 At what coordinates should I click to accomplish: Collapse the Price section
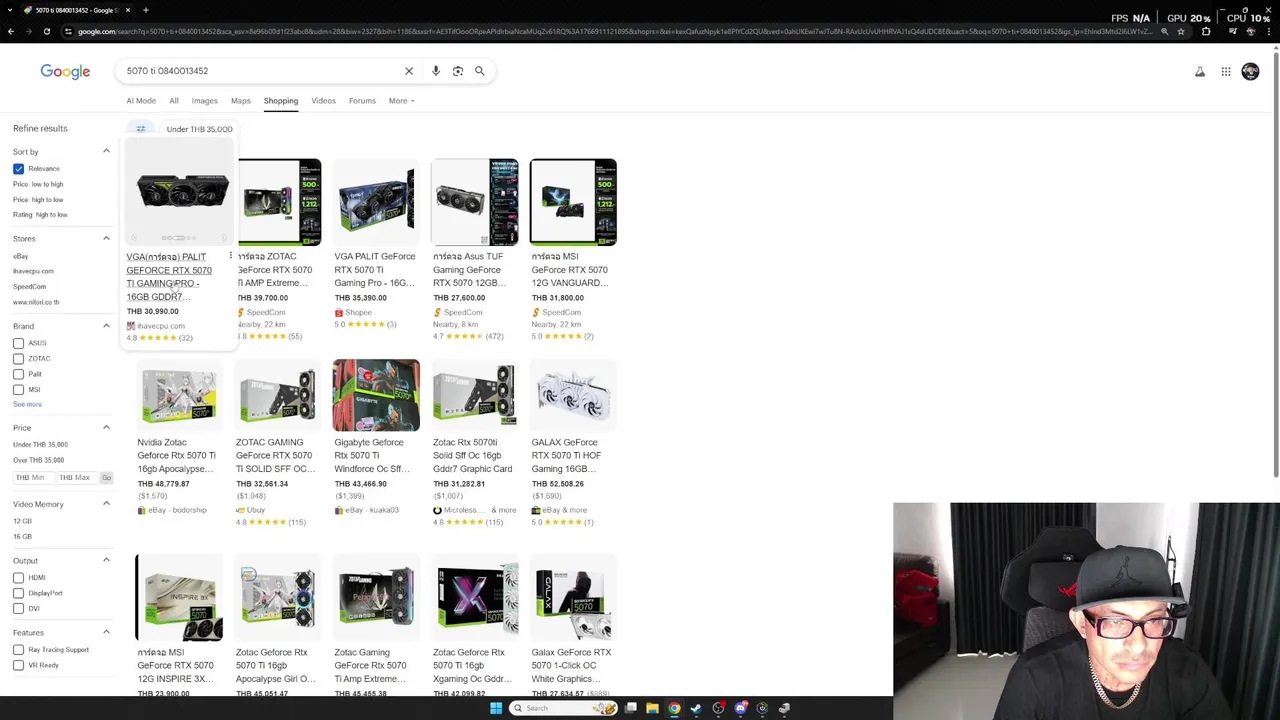pyautogui.click(x=106, y=427)
